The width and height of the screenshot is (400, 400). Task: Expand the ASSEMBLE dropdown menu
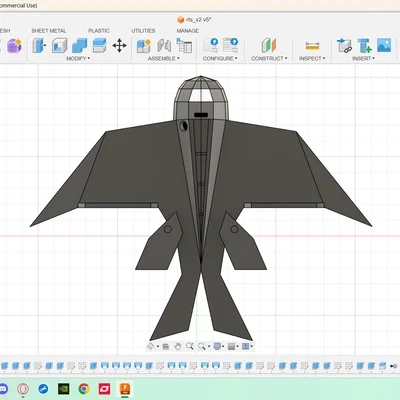tap(164, 58)
